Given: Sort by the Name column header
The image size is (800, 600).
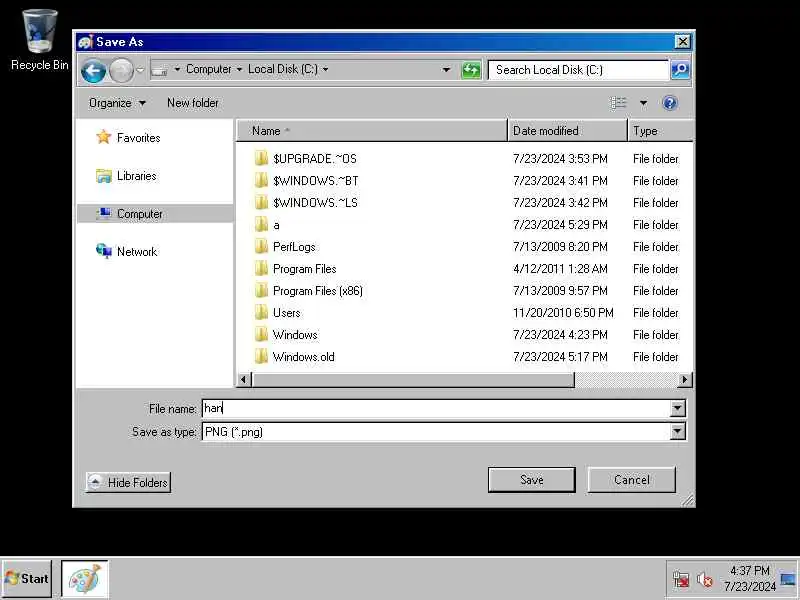Looking at the screenshot, I should point(371,131).
